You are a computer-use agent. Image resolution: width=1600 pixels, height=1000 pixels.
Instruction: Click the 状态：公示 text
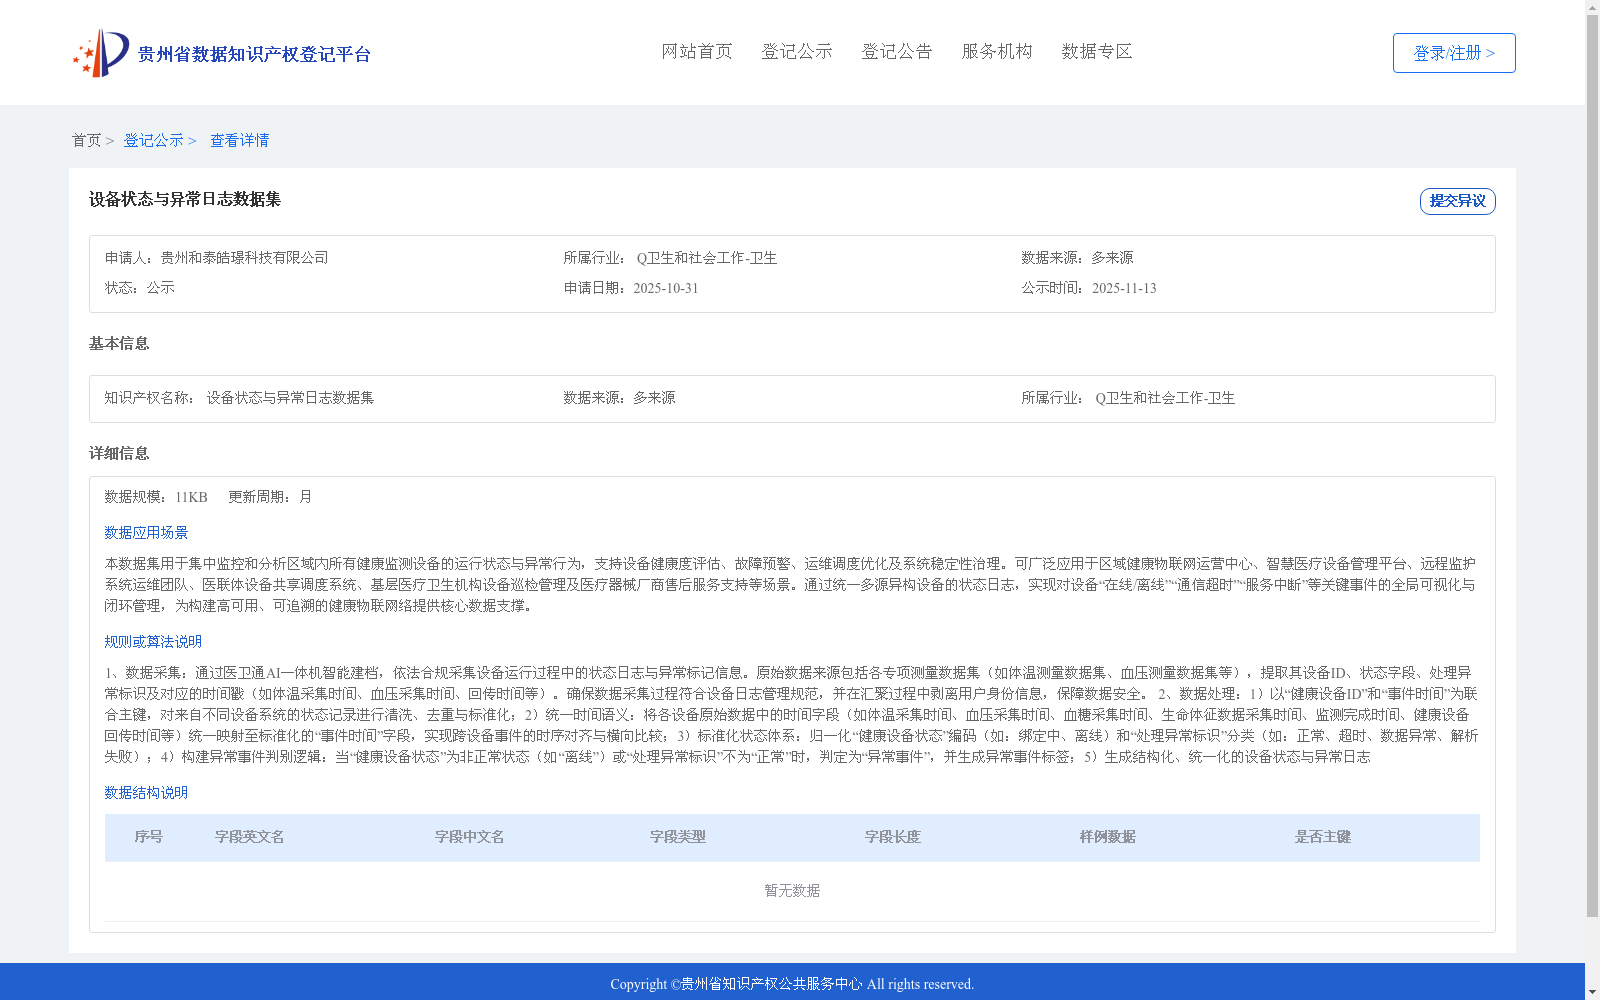point(140,288)
